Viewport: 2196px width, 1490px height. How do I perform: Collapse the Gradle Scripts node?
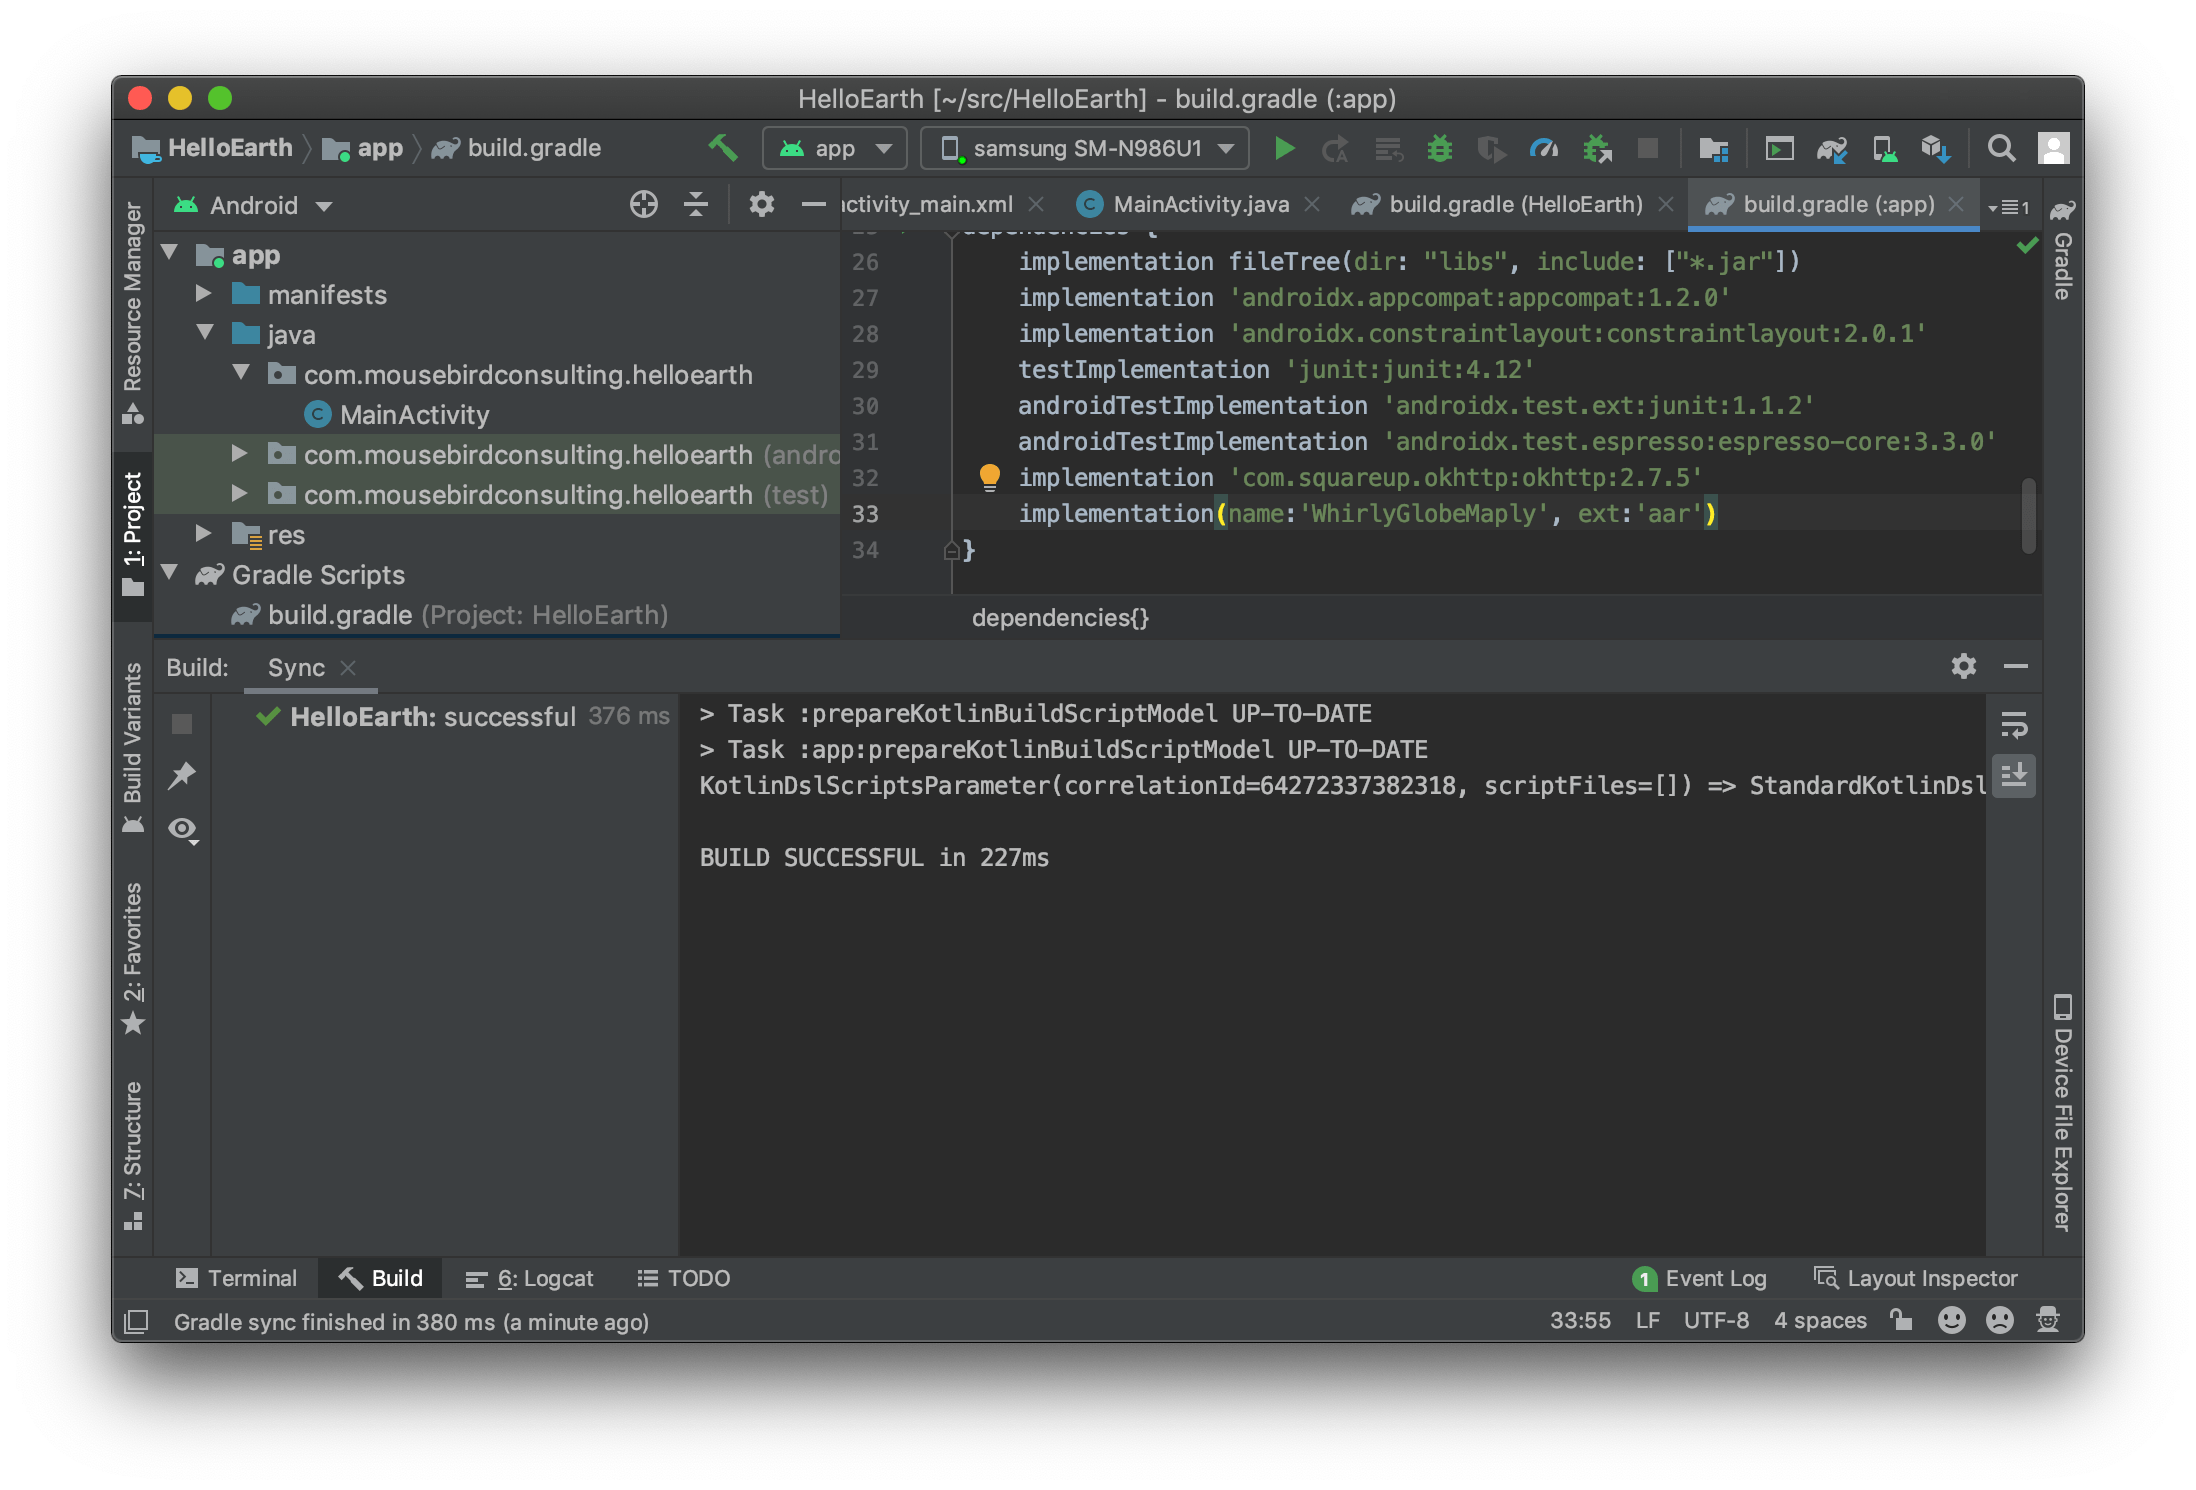pos(170,573)
